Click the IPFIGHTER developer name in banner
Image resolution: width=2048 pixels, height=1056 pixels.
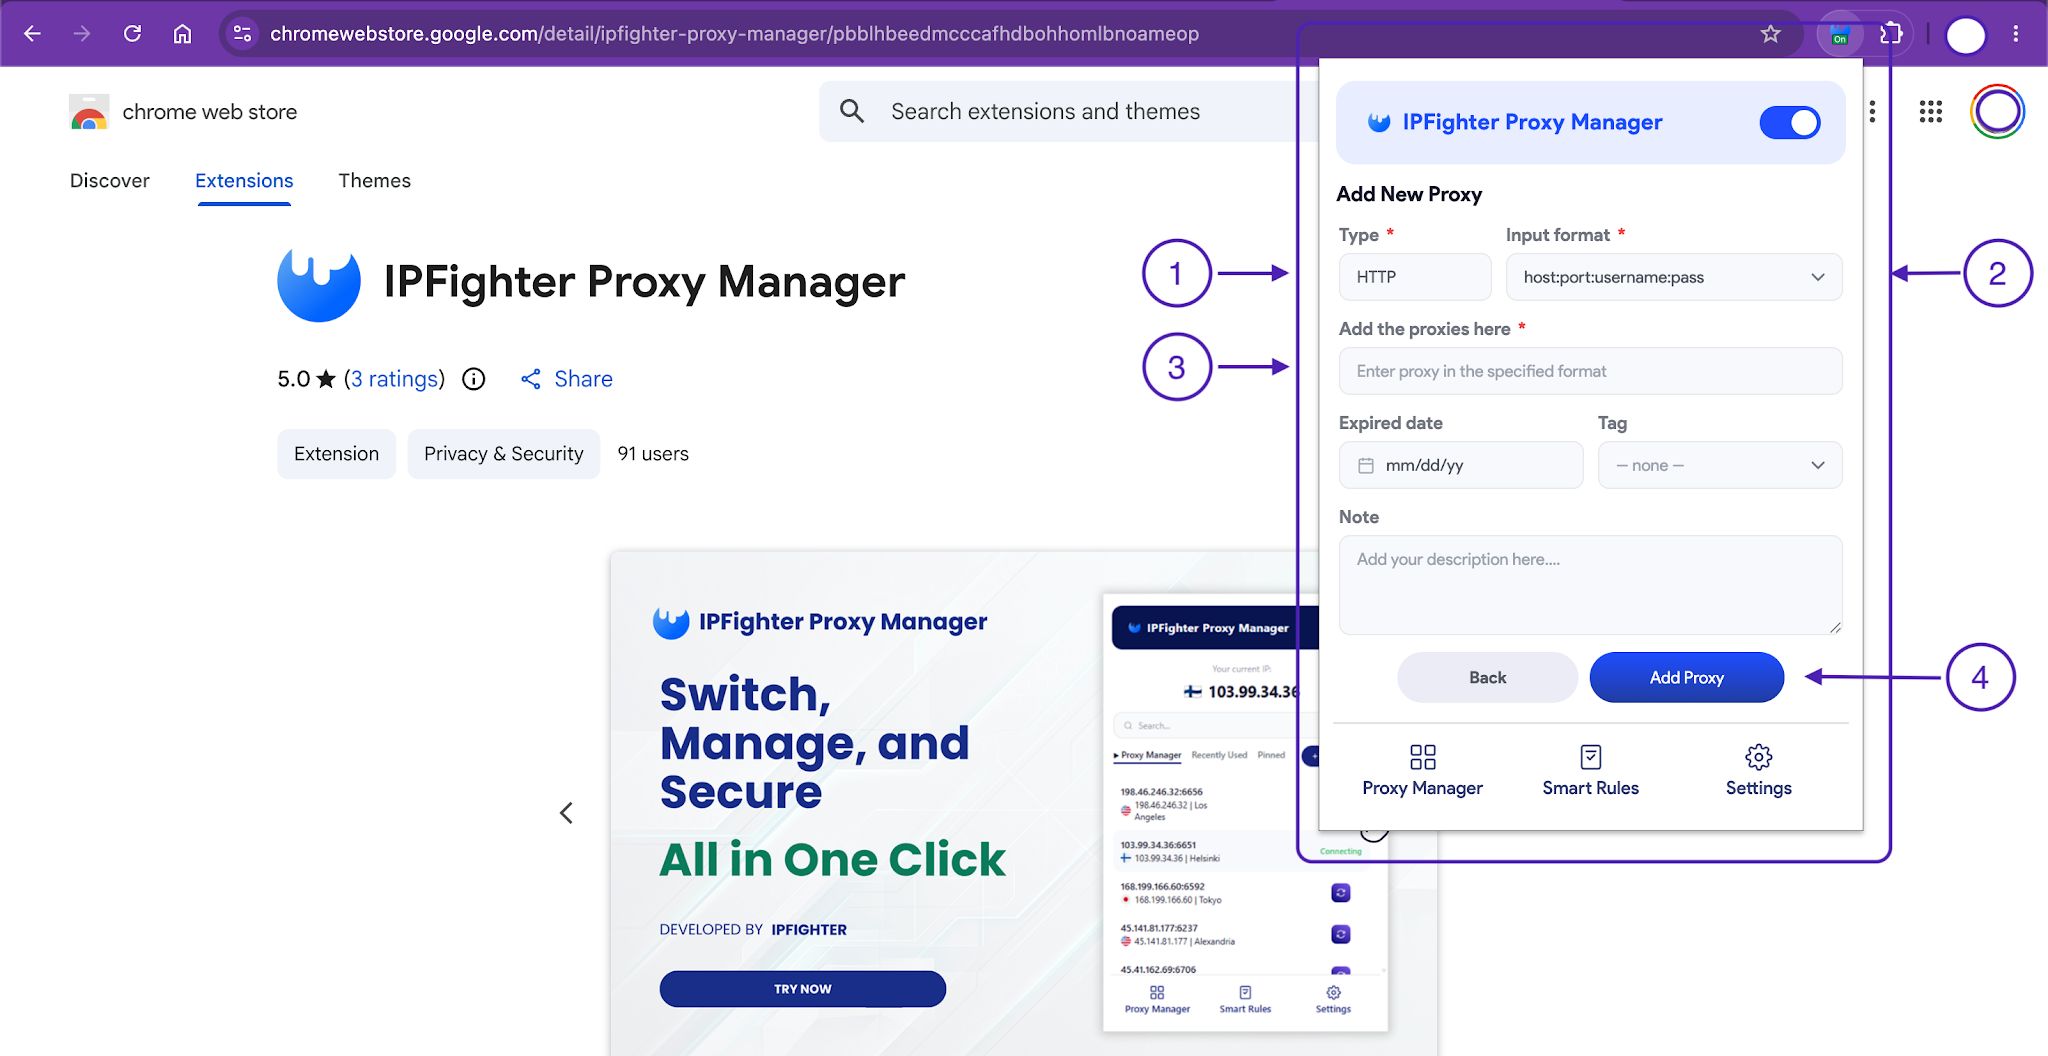point(809,929)
